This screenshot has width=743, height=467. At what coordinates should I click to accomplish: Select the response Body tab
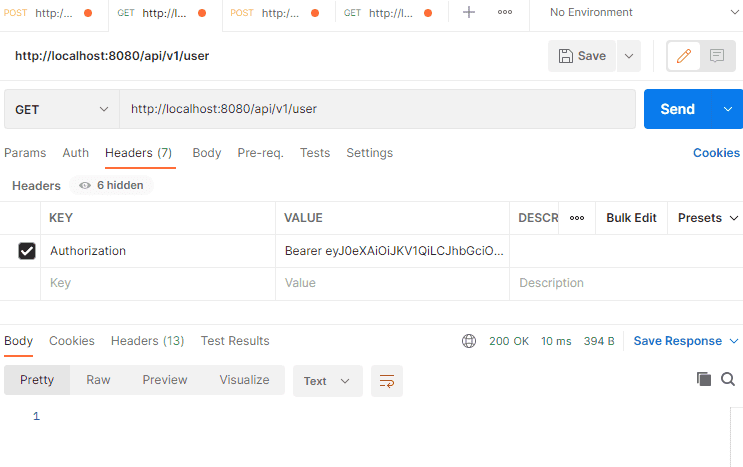pyautogui.click(x=18, y=341)
